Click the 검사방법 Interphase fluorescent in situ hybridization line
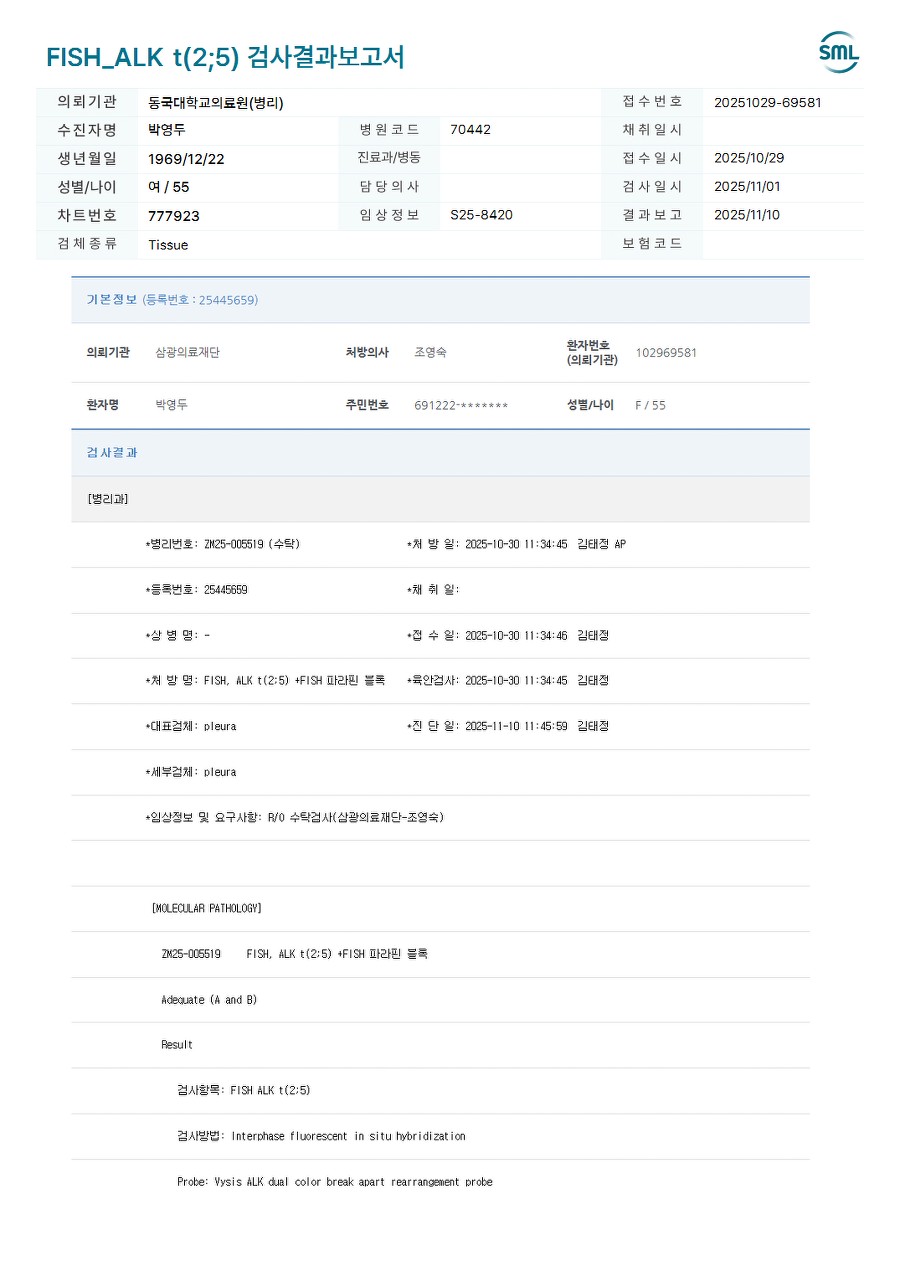The width and height of the screenshot is (900, 1271). [x=321, y=1136]
